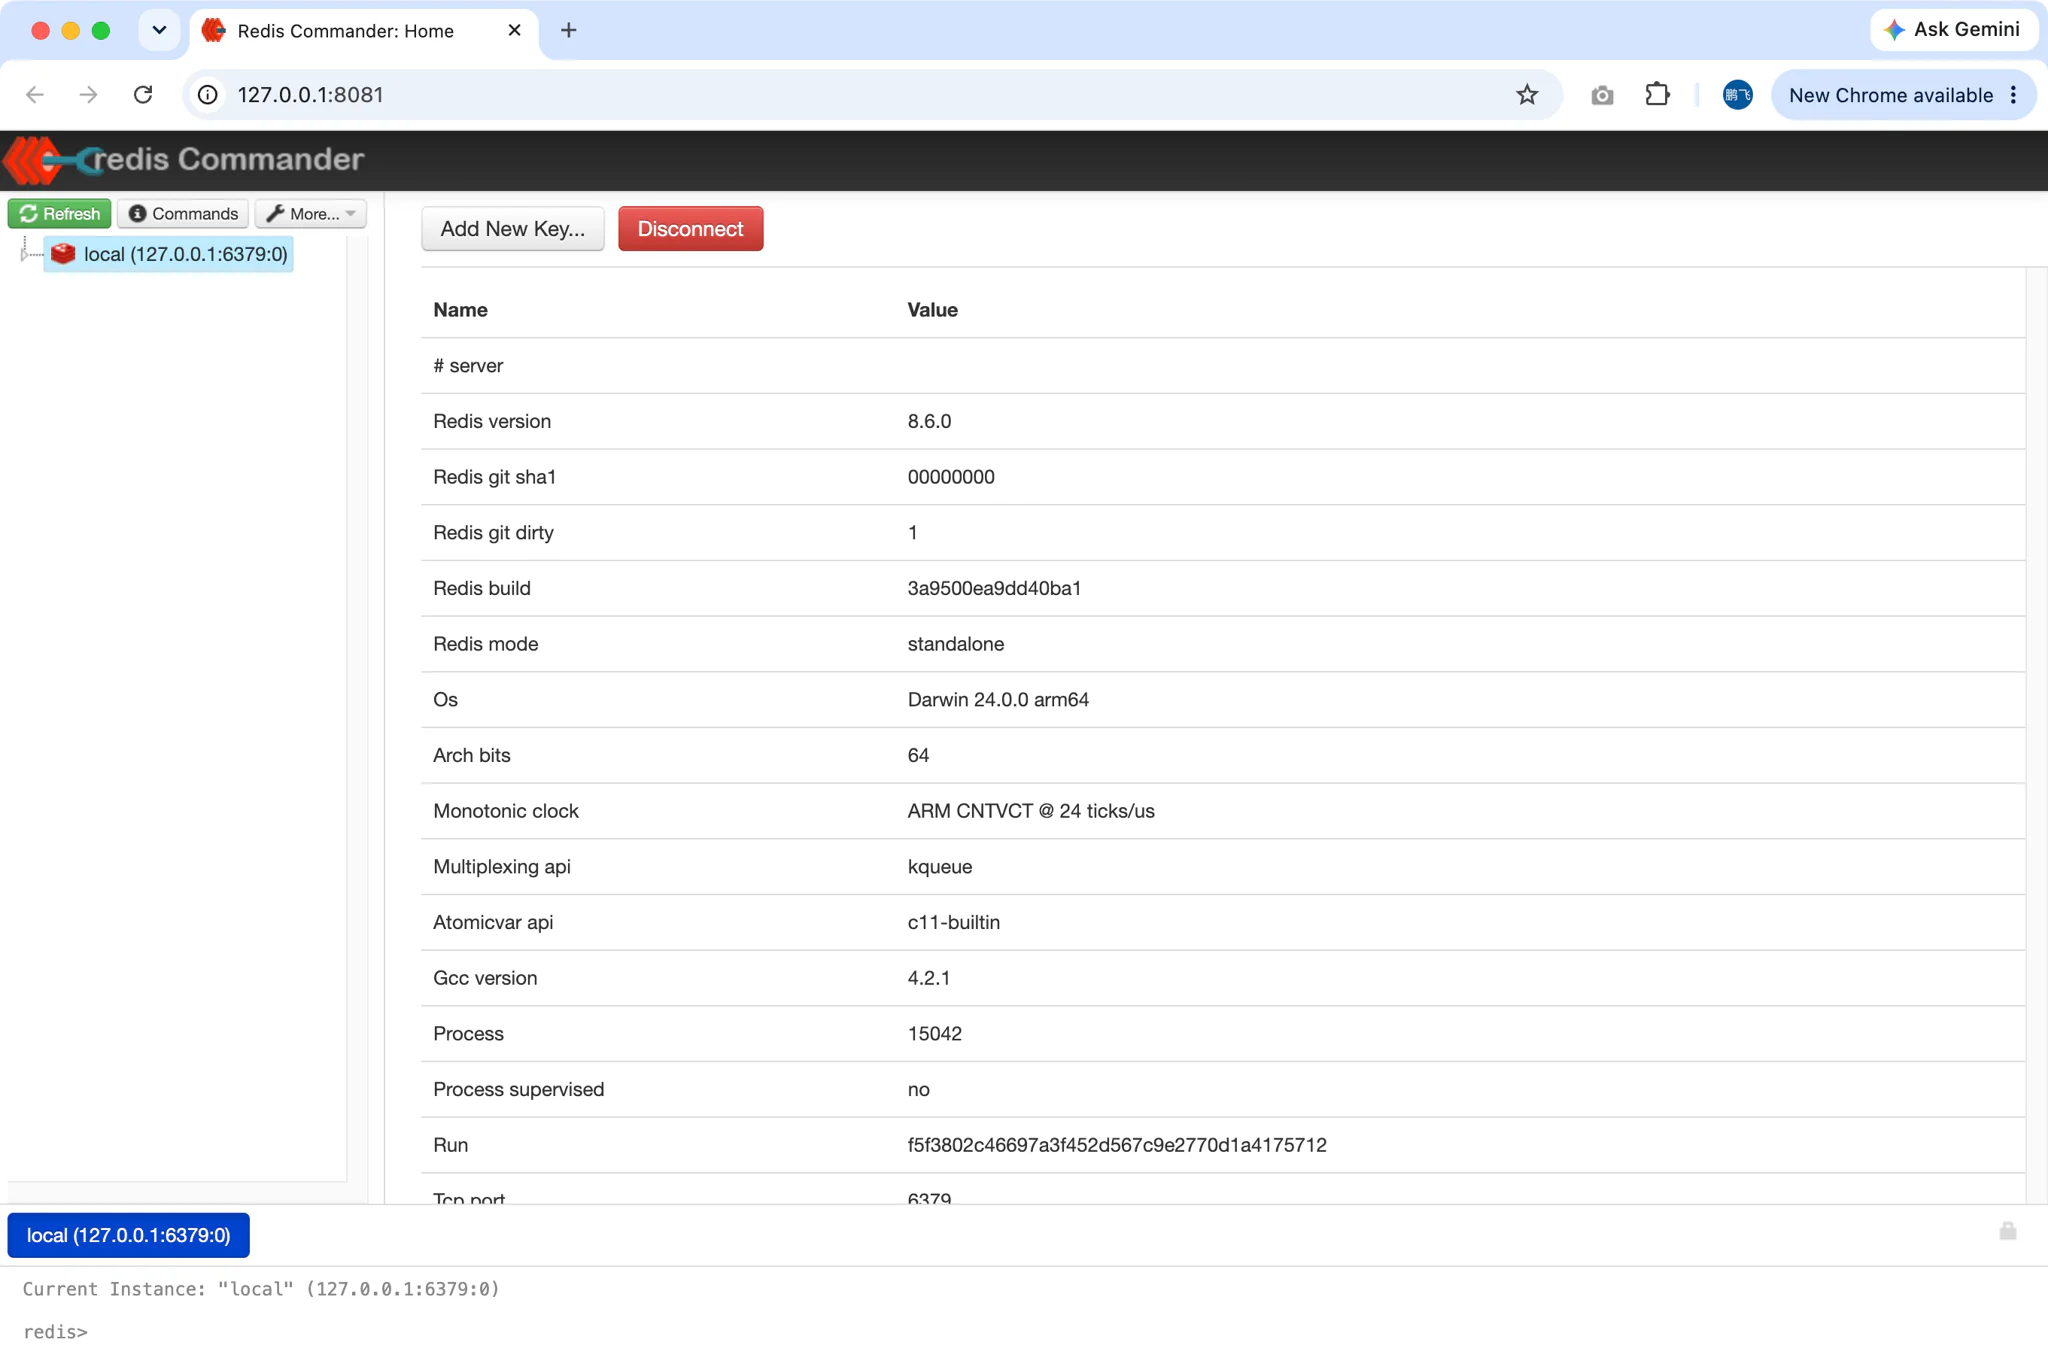Viewport: 2048px width, 1354px height.
Task: Close the Redis Commander: Home tab
Action: coord(515,30)
